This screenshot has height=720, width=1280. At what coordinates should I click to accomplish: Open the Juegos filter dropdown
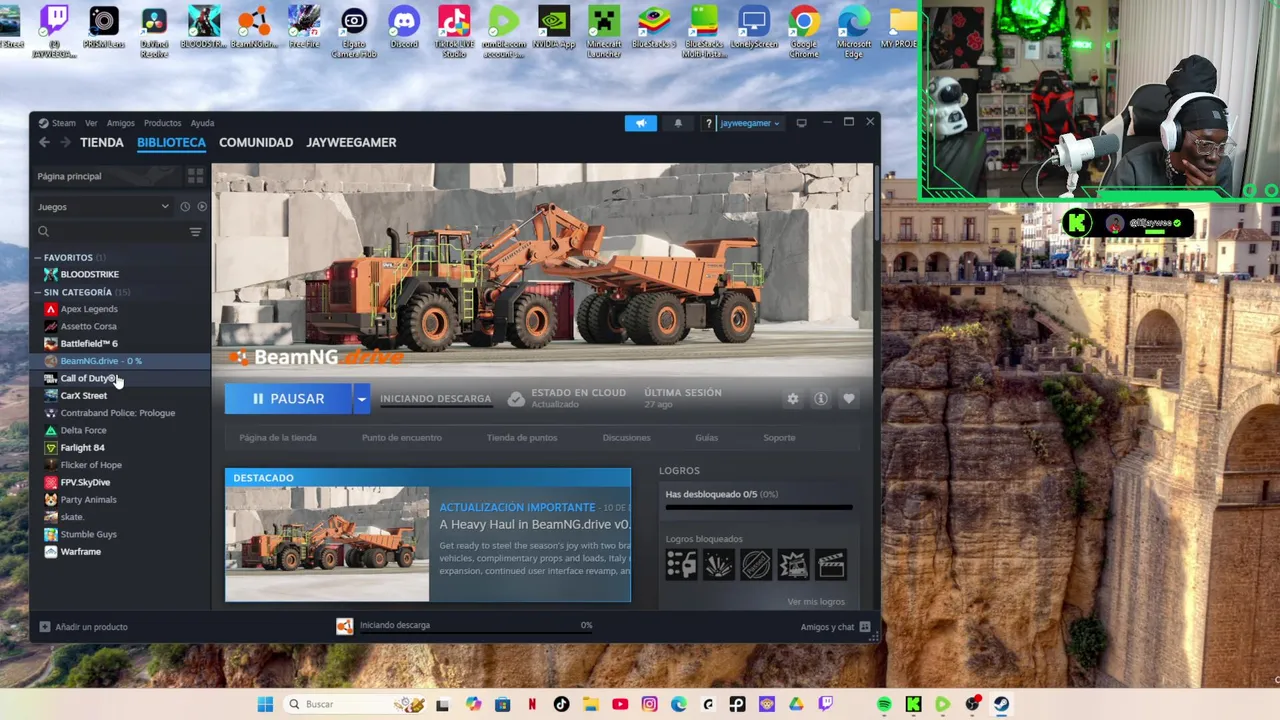(103, 207)
